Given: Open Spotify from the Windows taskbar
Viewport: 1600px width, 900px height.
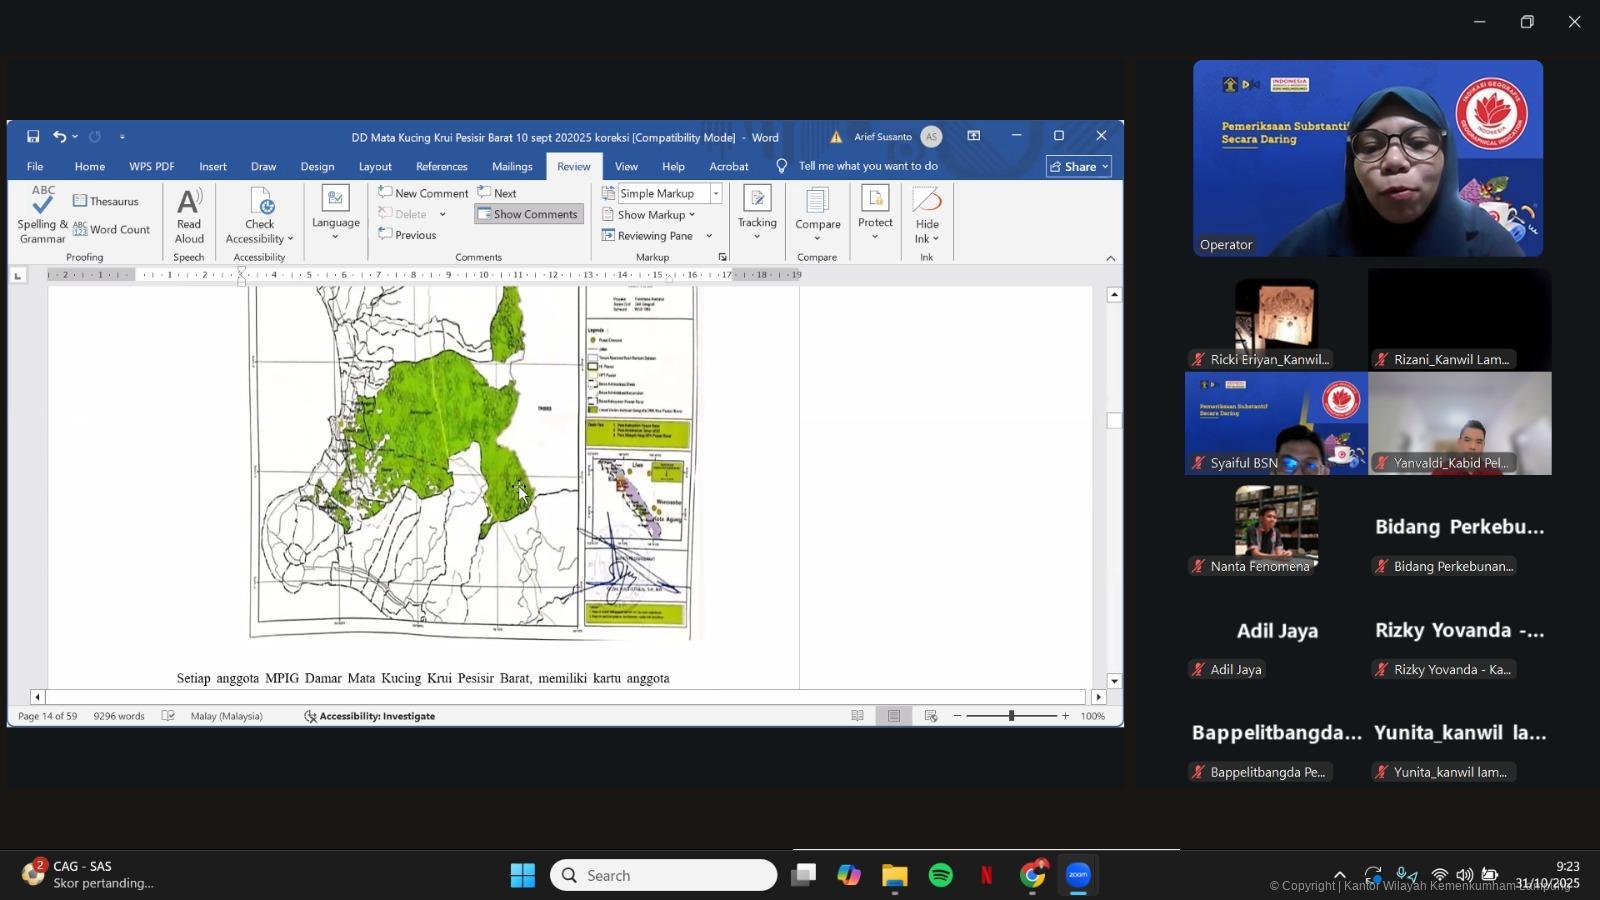Looking at the screenshot, I should (x=940, y=876).
